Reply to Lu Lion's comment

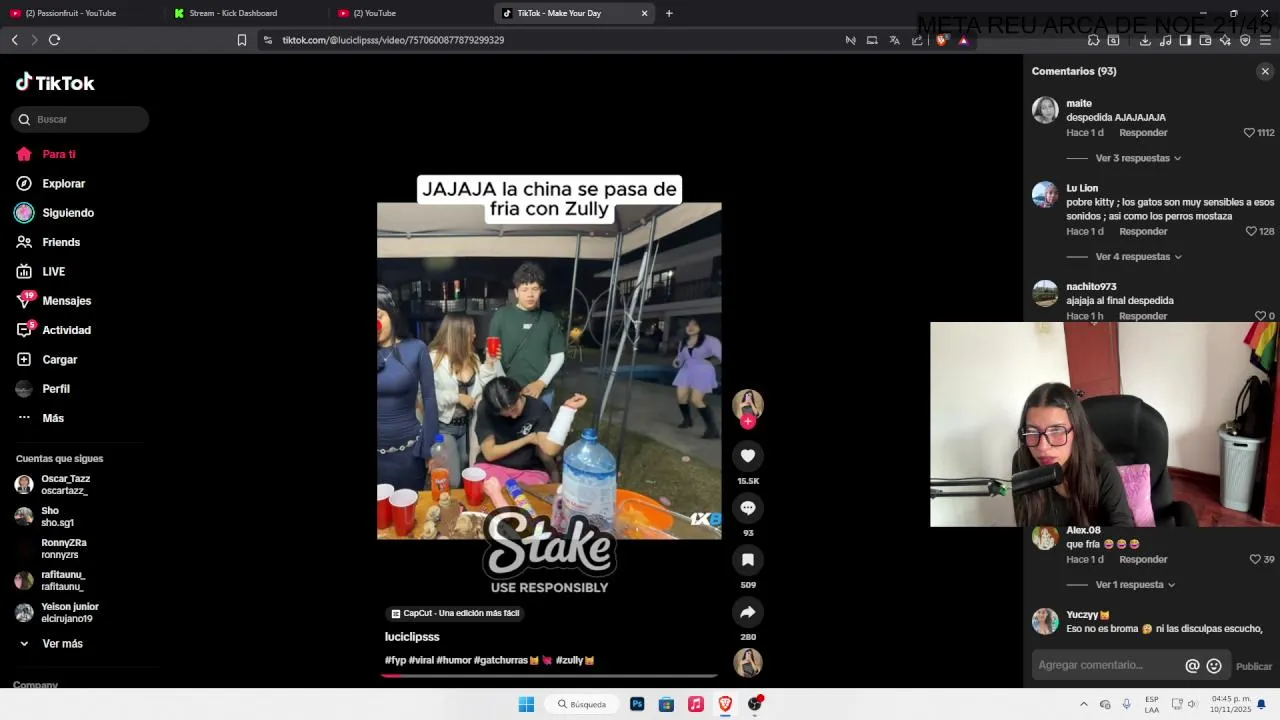1143,231
